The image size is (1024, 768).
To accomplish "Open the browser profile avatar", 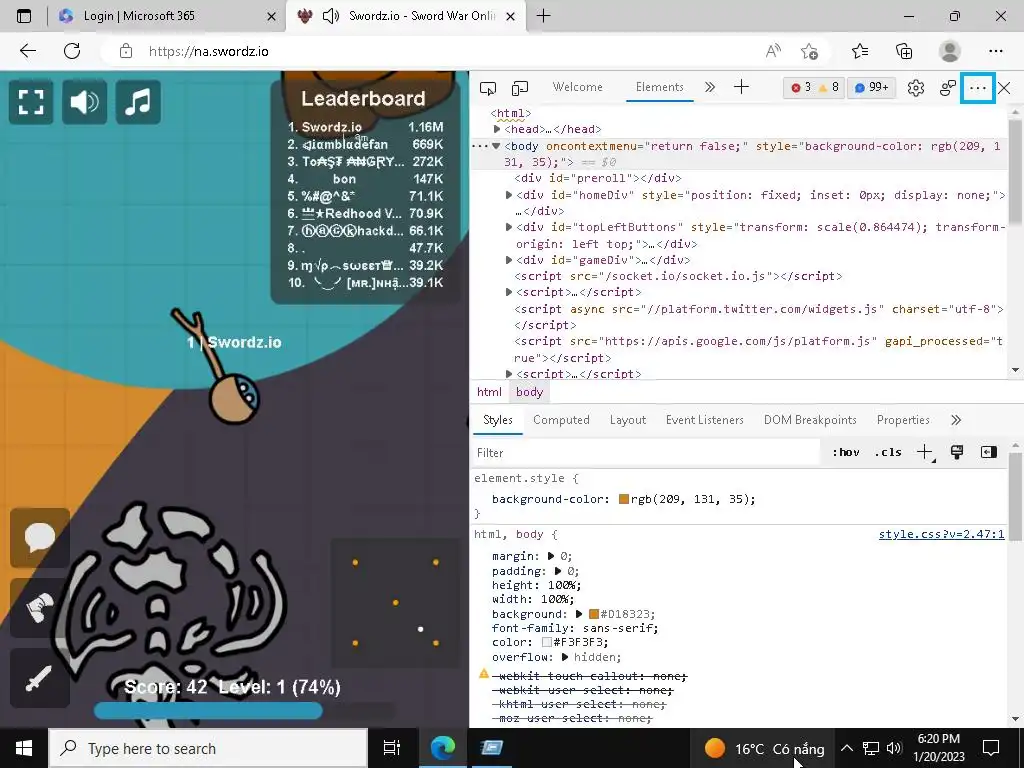I will (950, 51).
